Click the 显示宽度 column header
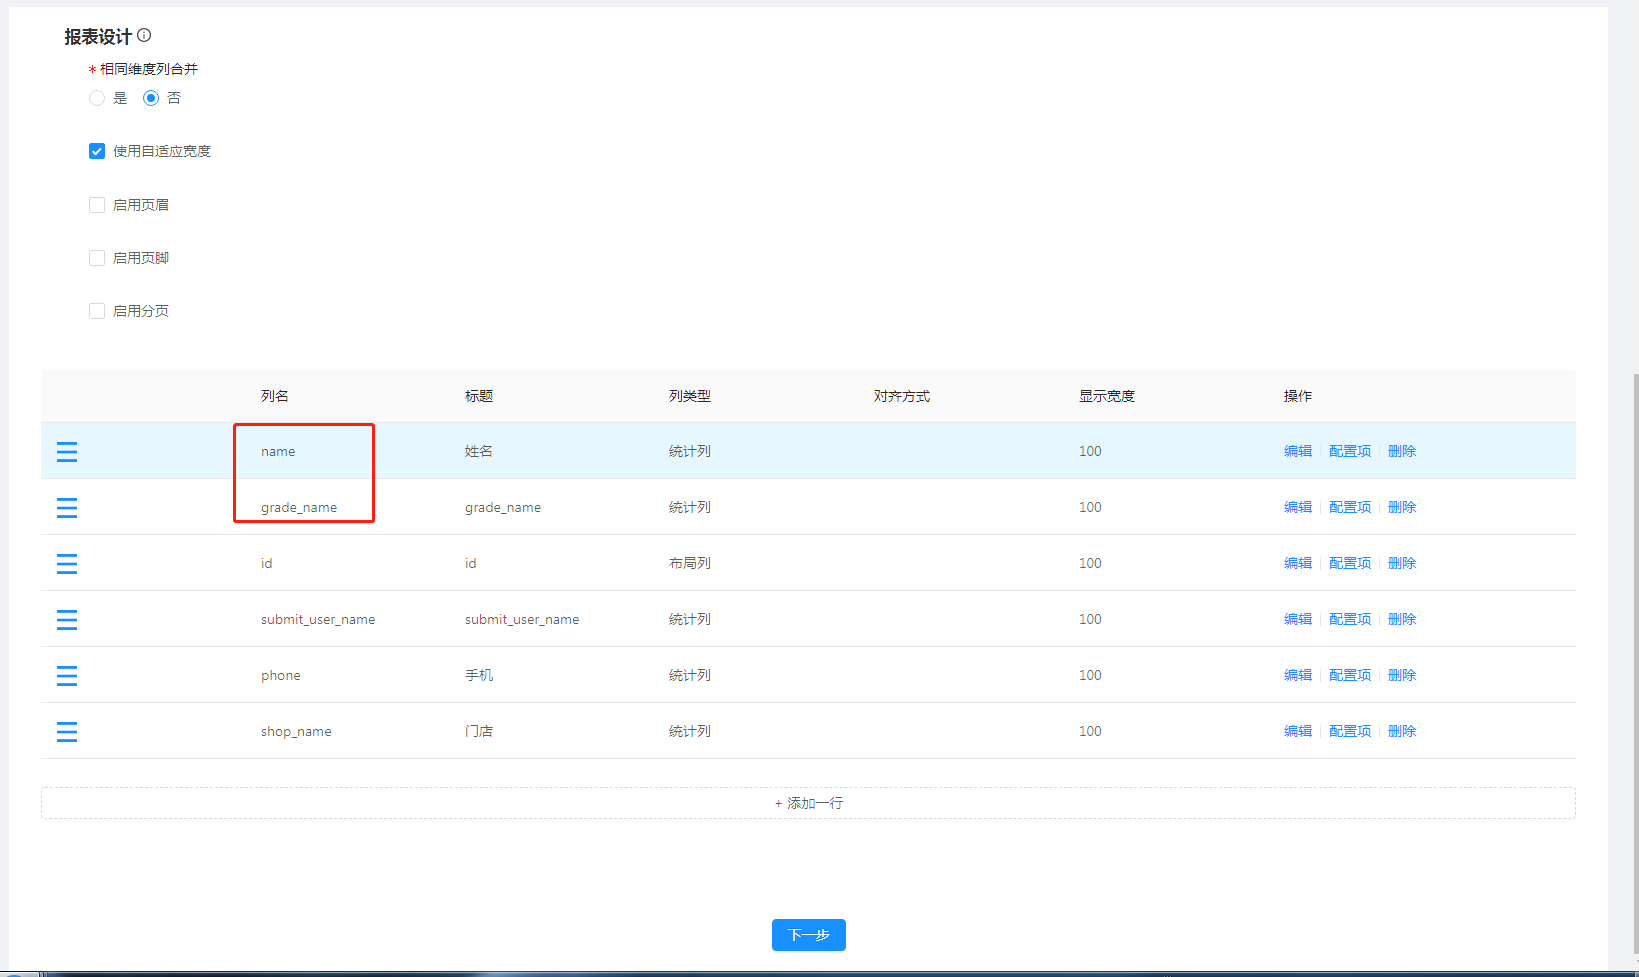The height and width of the screenshot is (977, 1639). 1107,396
